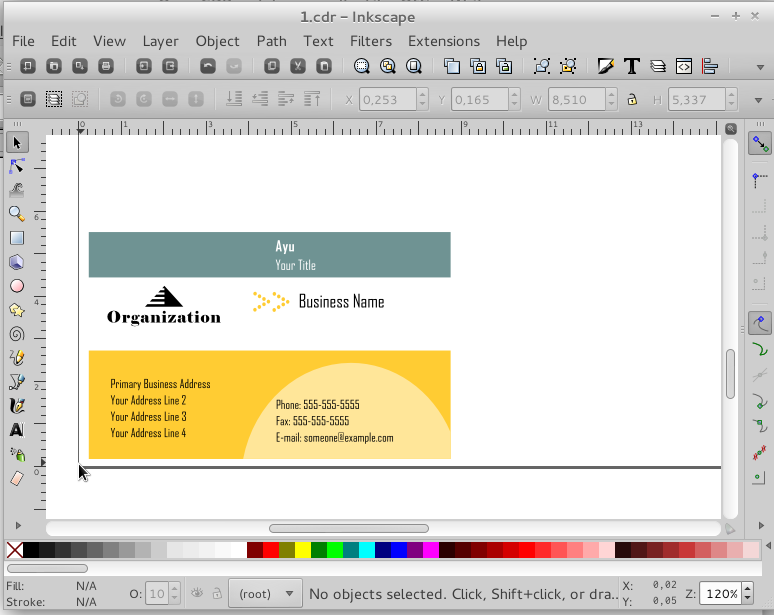The width and height of the screenshot is (774, 615).
Task: Toggle snap nodes and paths button
Action: (760, 323)
